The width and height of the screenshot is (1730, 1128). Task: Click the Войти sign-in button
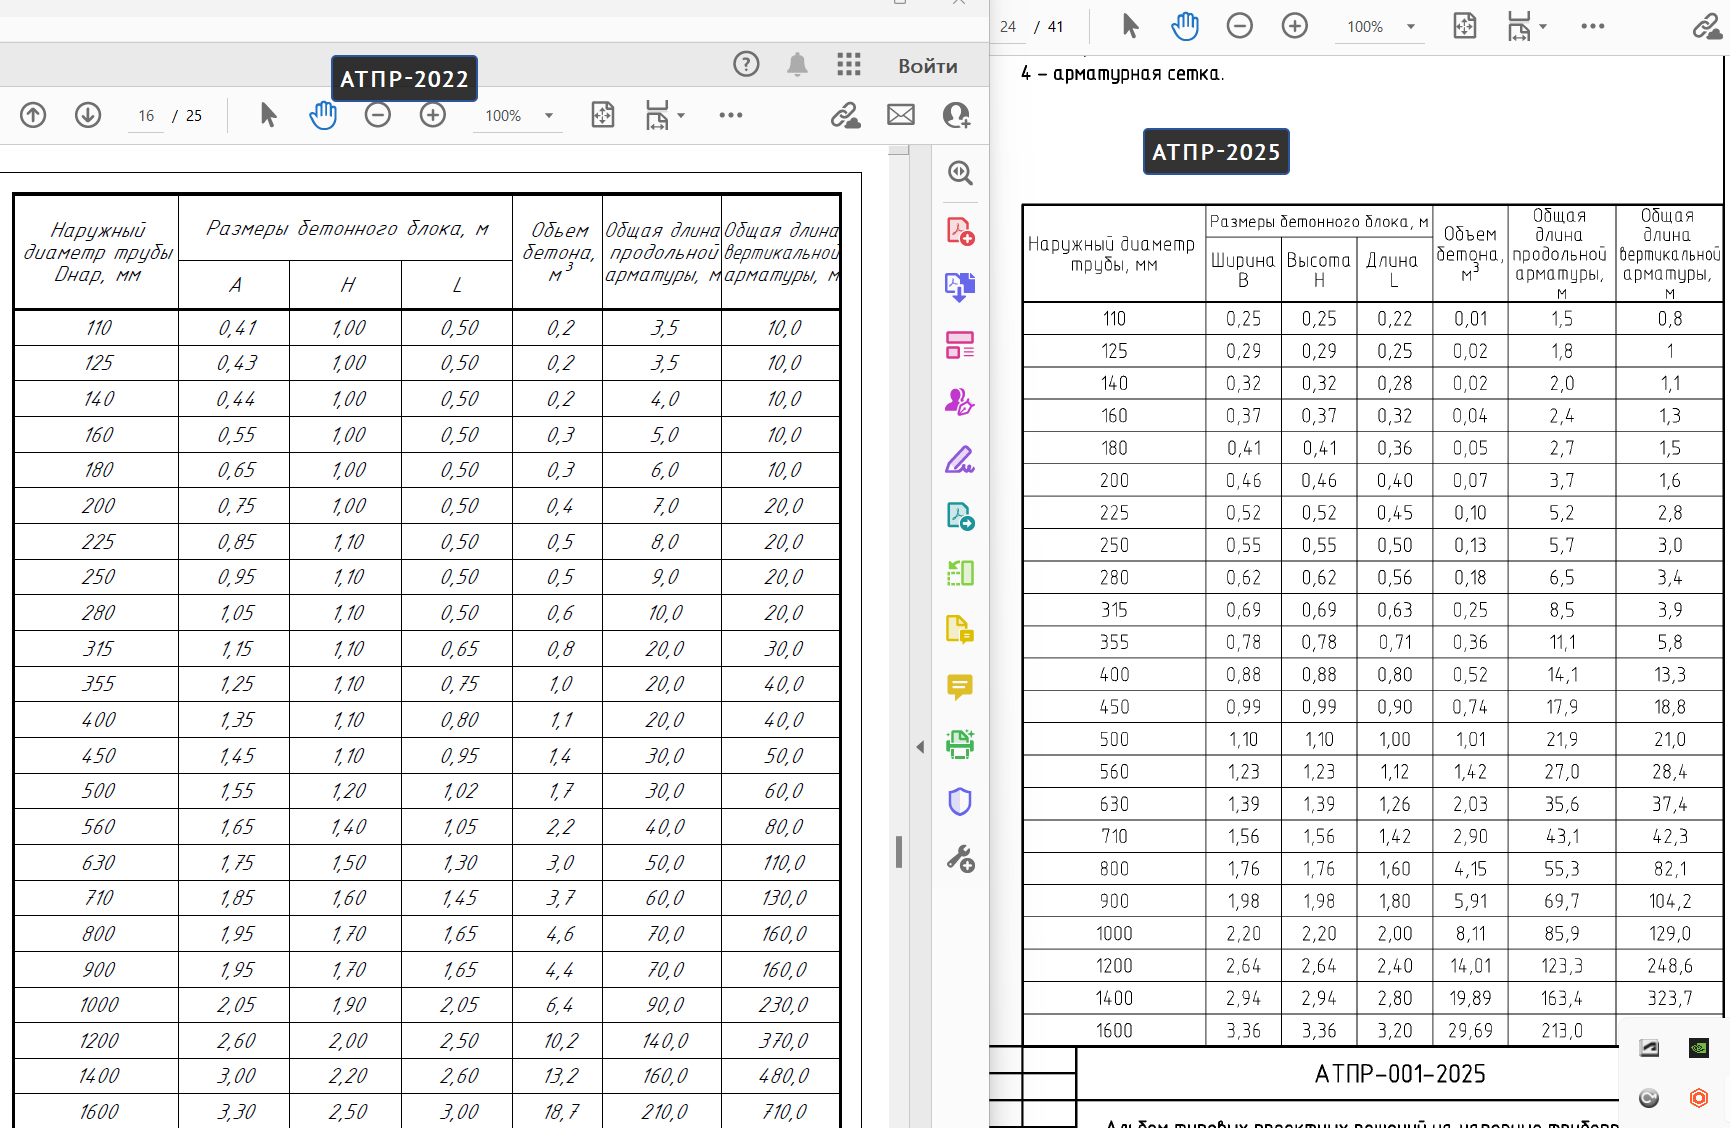pyautogui.click(x=928, y=66)
